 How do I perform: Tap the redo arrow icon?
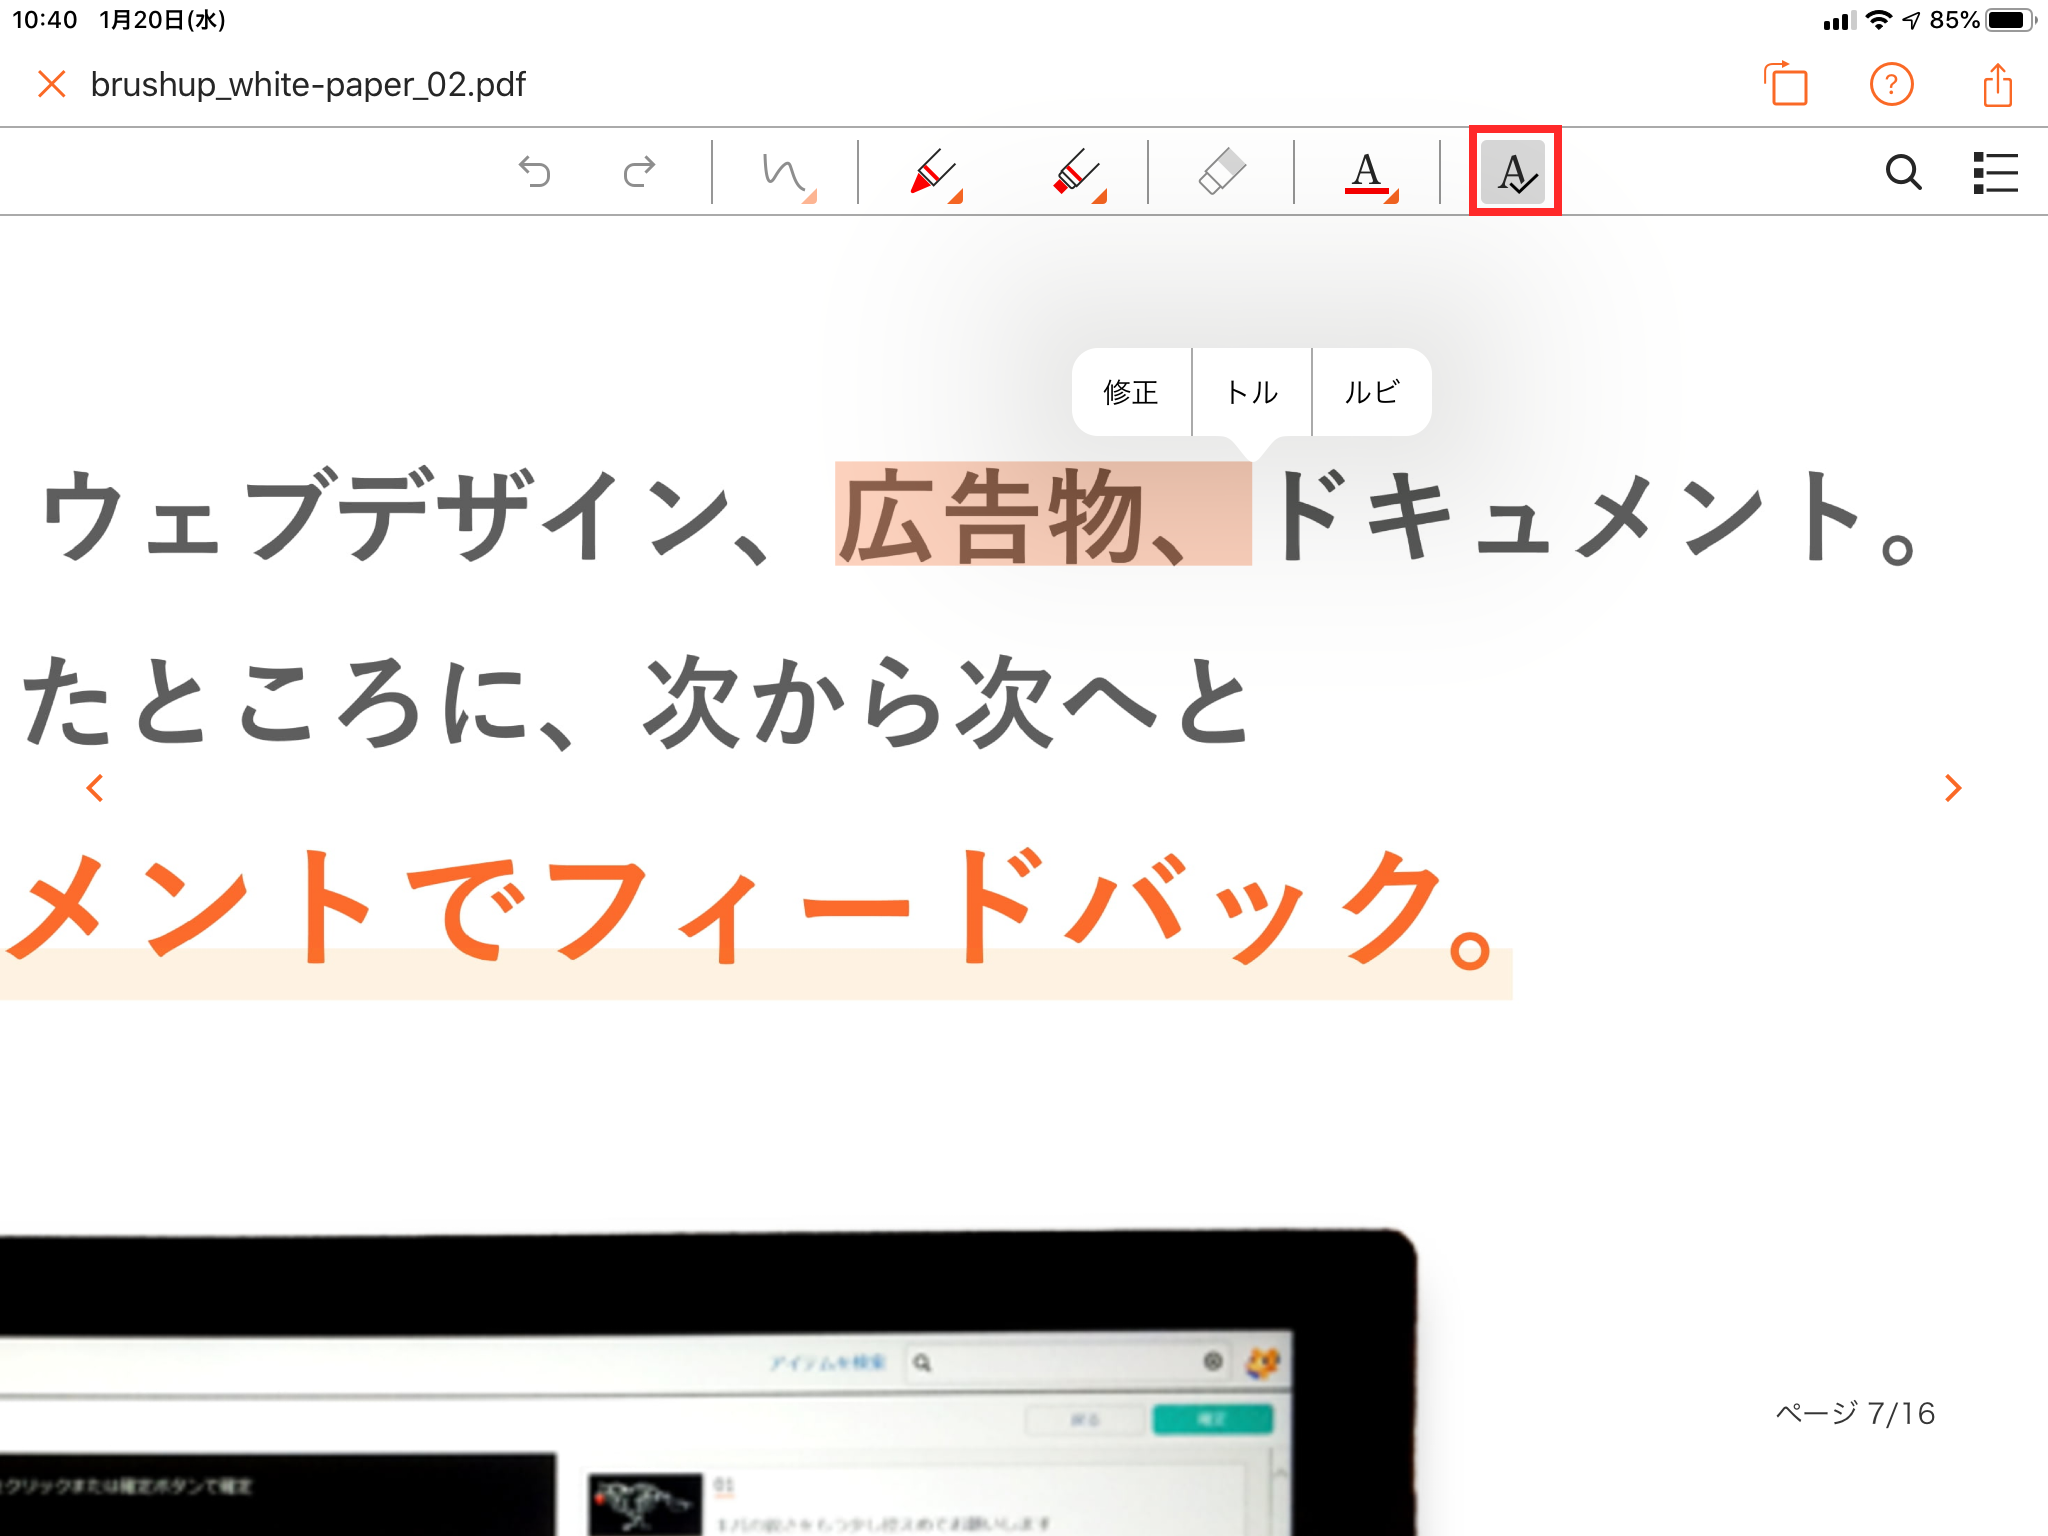(639, 172)
